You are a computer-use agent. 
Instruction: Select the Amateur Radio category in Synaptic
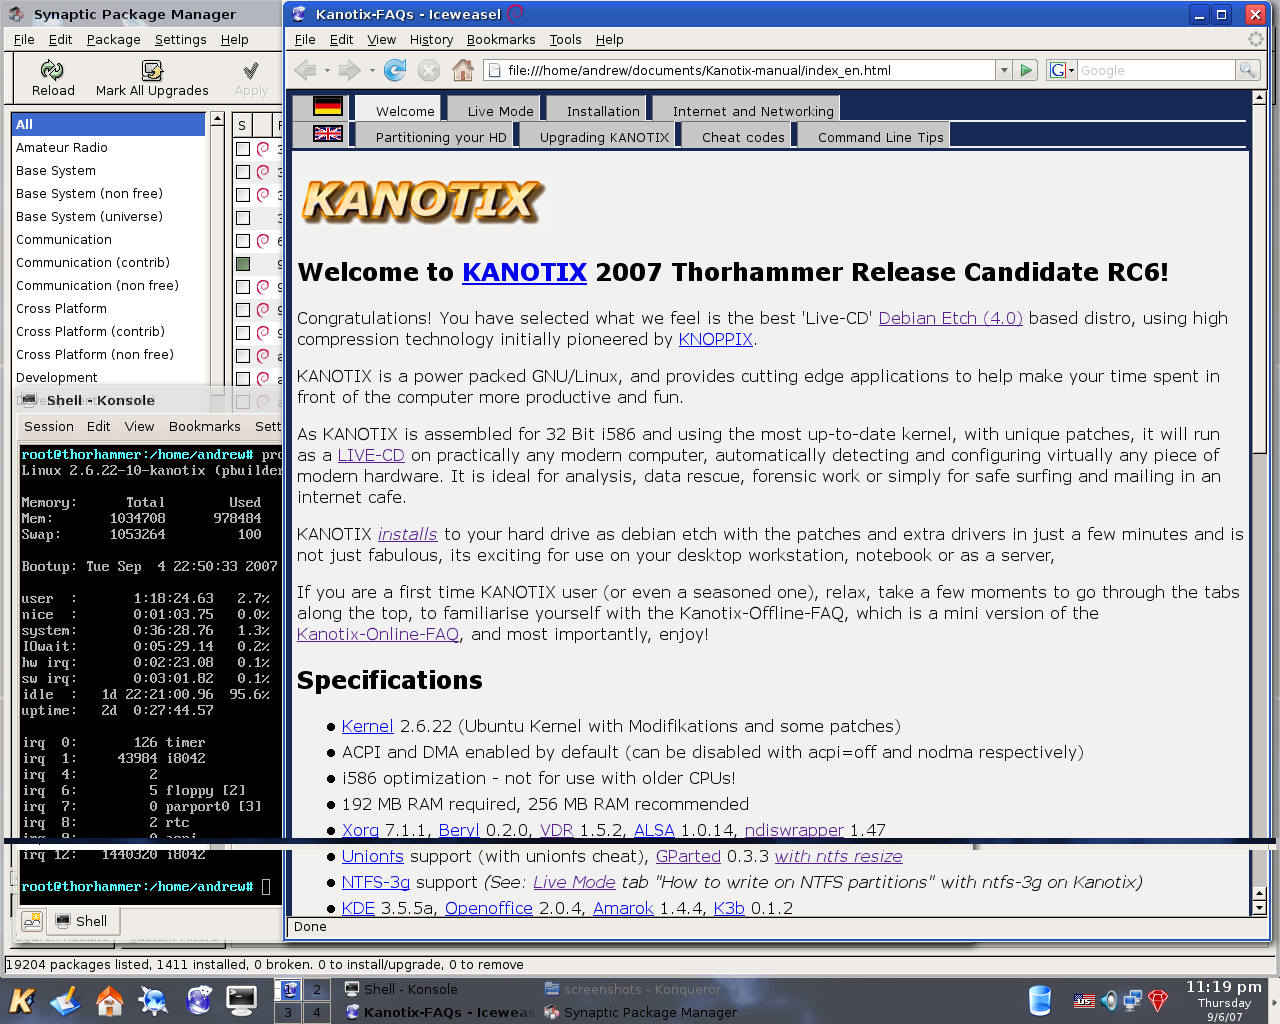(x=108, y=147)
